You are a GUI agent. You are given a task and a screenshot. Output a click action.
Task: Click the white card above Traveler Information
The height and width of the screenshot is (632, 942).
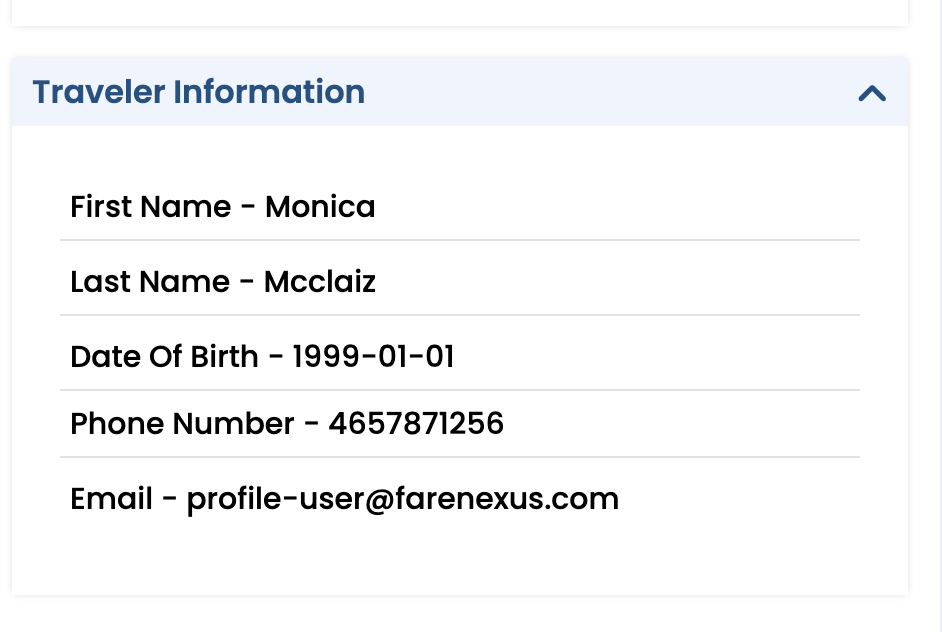(x=460, y=12)
